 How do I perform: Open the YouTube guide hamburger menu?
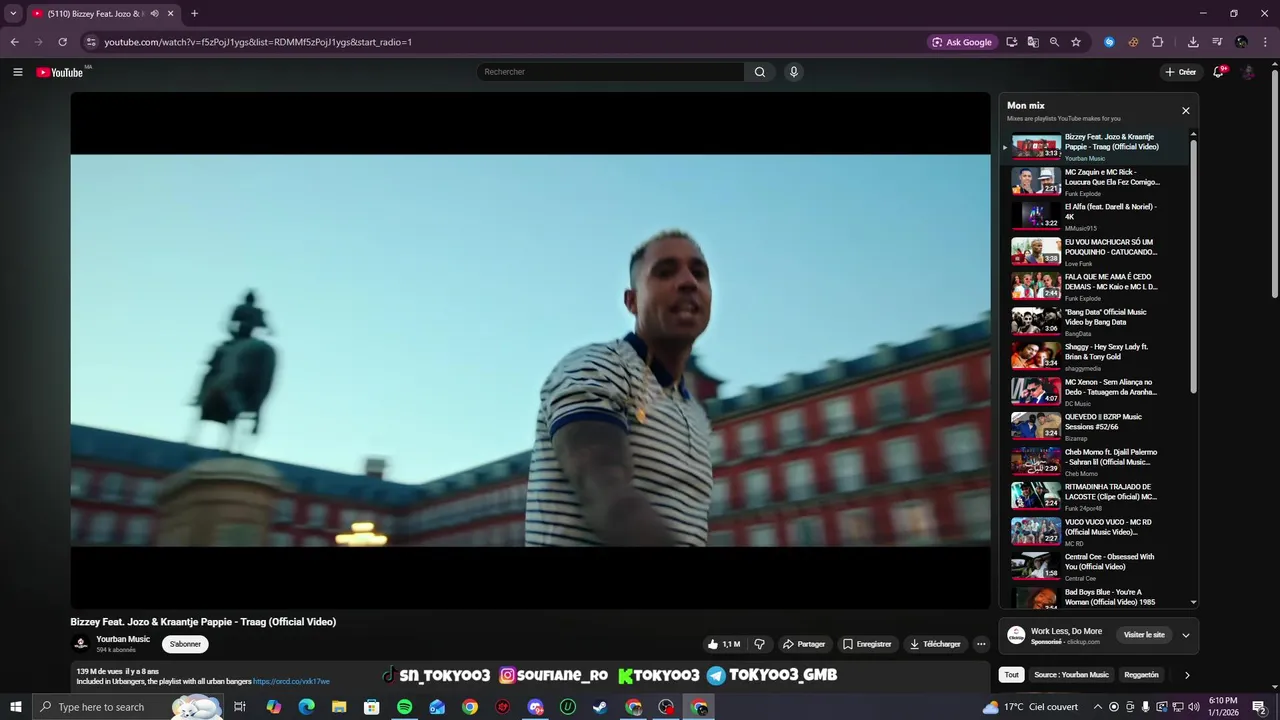point(17,72)
